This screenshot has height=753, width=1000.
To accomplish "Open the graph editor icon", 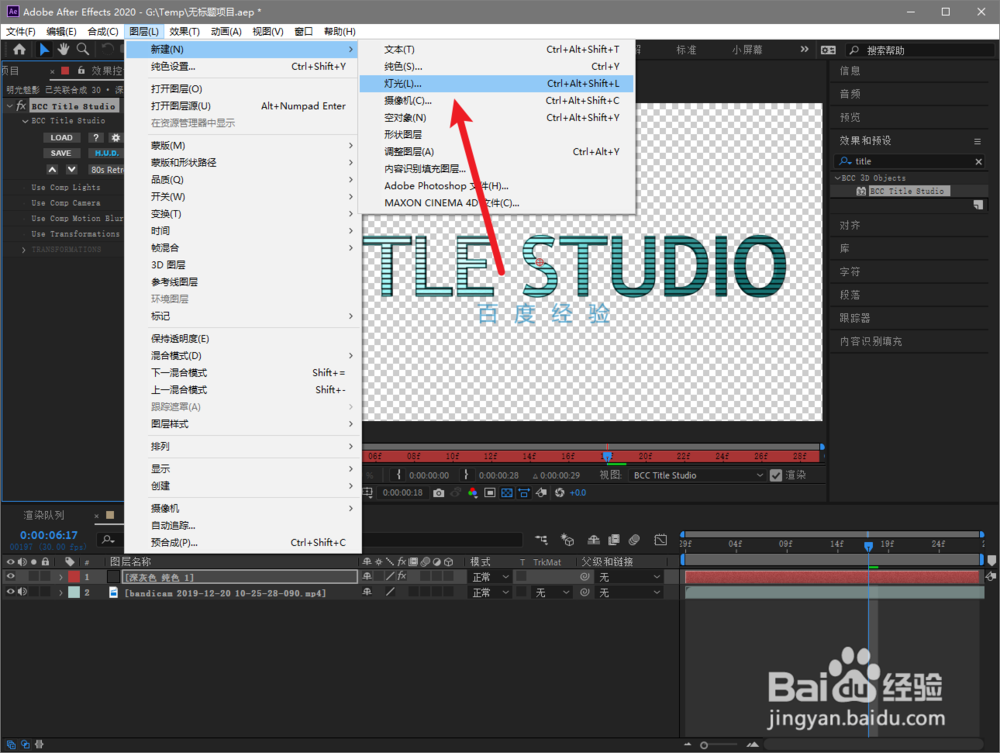I will coord(661,540).
